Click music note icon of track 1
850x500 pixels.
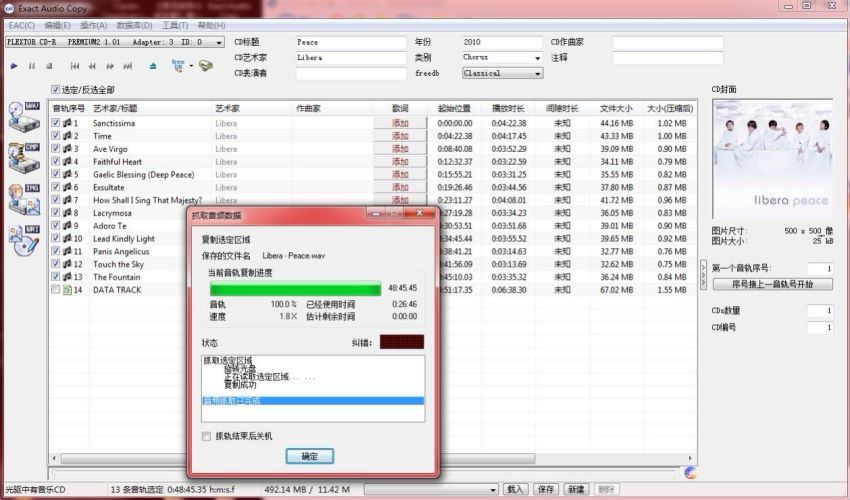(67, 123)
